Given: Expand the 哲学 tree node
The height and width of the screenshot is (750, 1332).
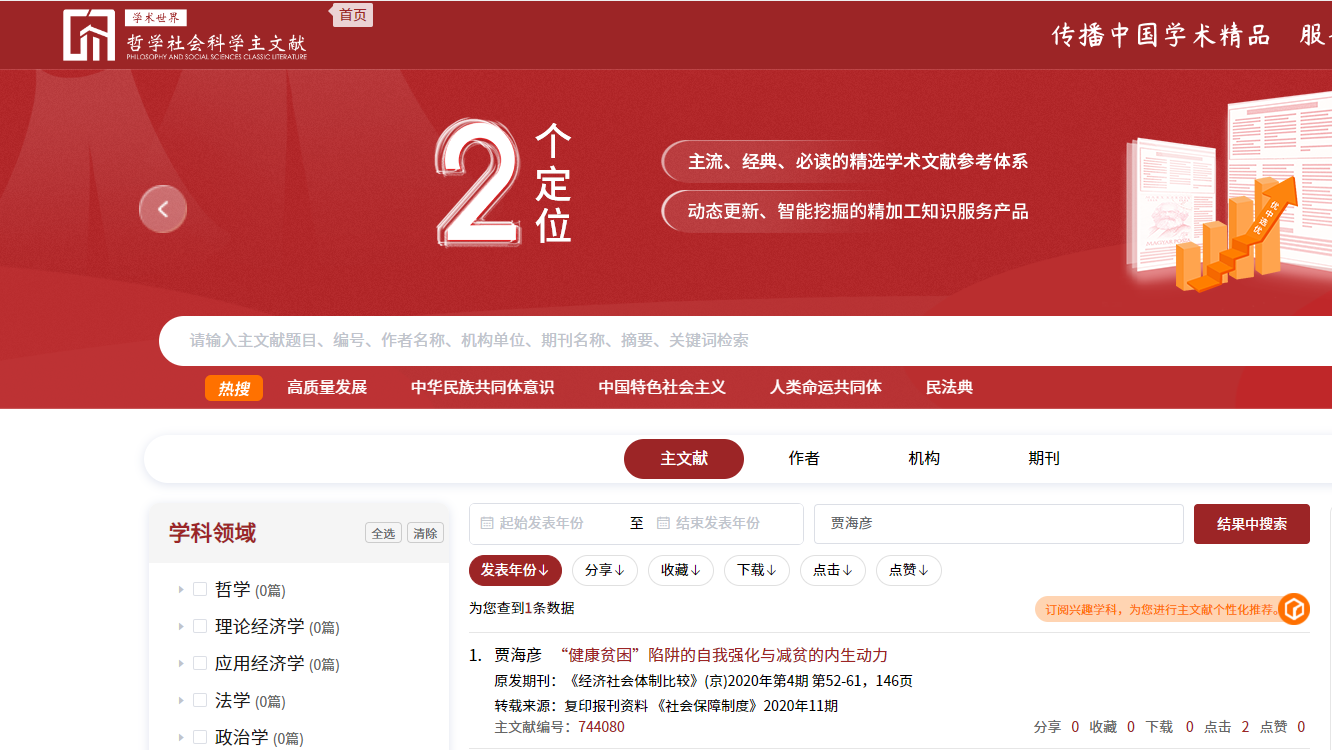Looking at the screenshot, I should coord(181,589).
